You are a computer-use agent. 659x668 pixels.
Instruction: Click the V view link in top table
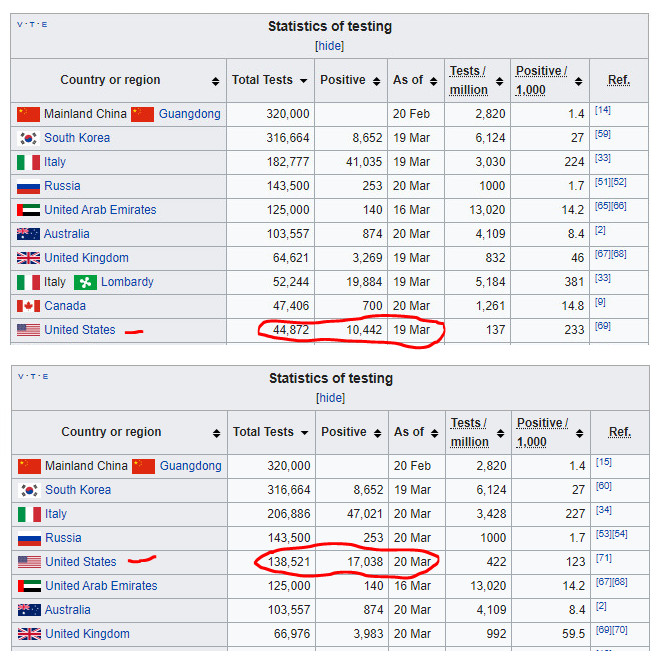point(20,25)
